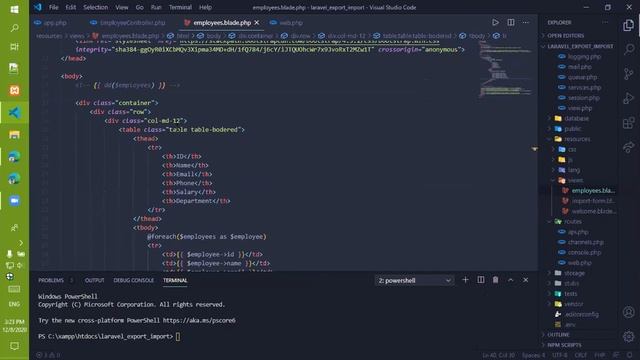Click the VS Code logo menu icon
The width and height of the screenshot is (640, 360).
tap(38, 7)
